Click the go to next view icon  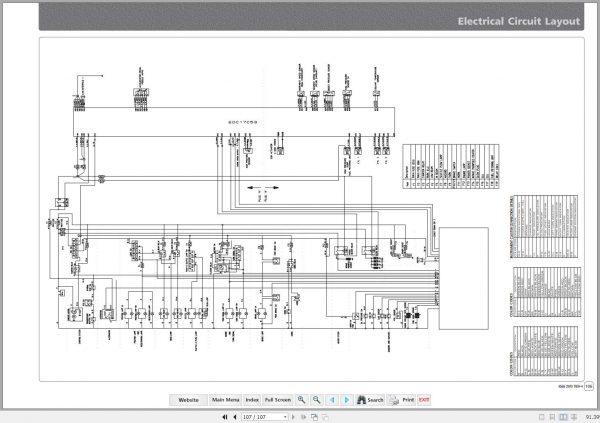click(x=325, y=417)
